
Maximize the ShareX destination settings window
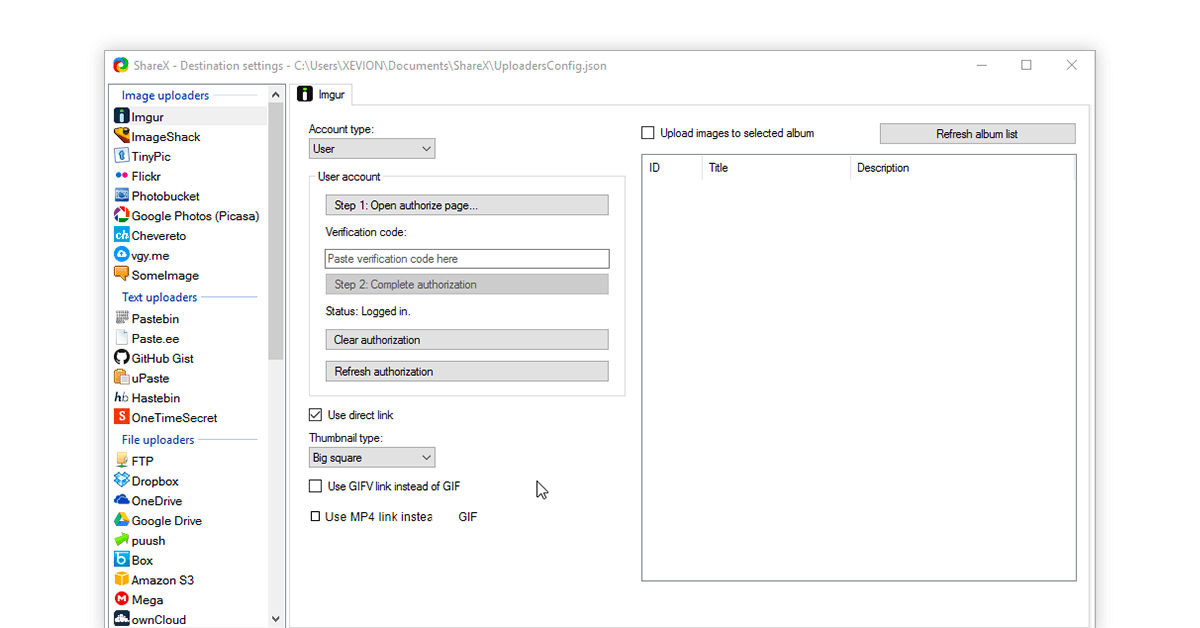click(1026, 65)
